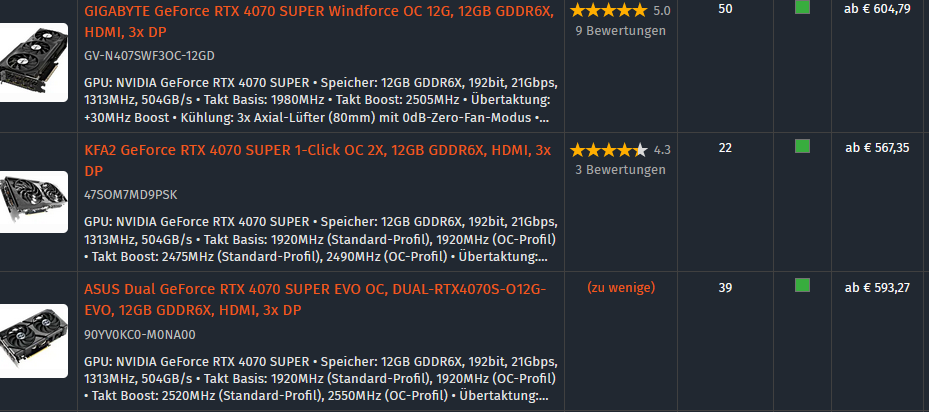Open GIGABYTE RTX 4070 SUPER Windforce product link
Viewport: 929px width, 412px height.
[319, 22]
